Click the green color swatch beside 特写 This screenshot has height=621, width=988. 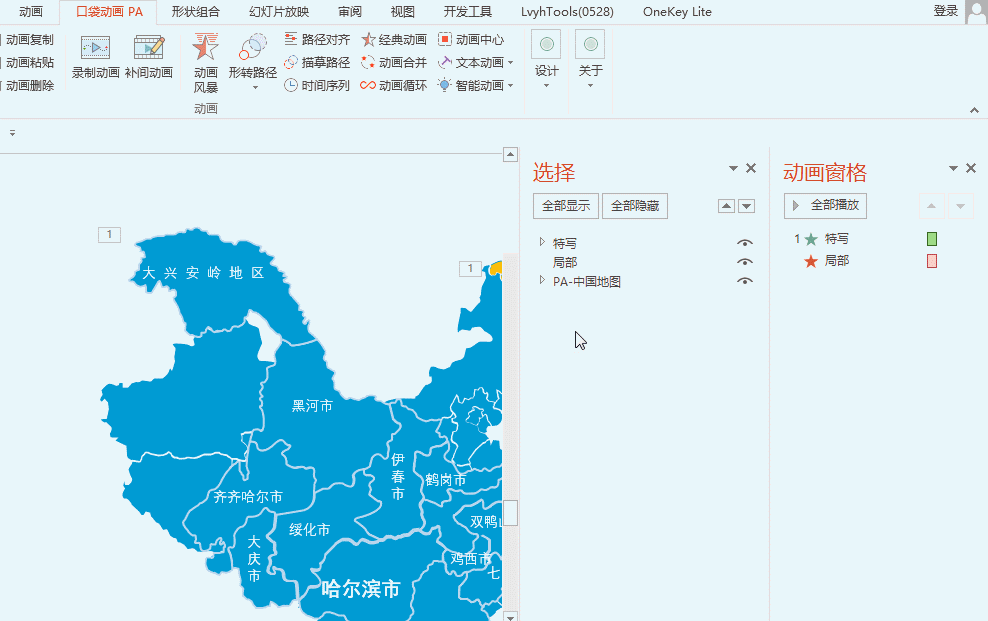pos(932,239)
